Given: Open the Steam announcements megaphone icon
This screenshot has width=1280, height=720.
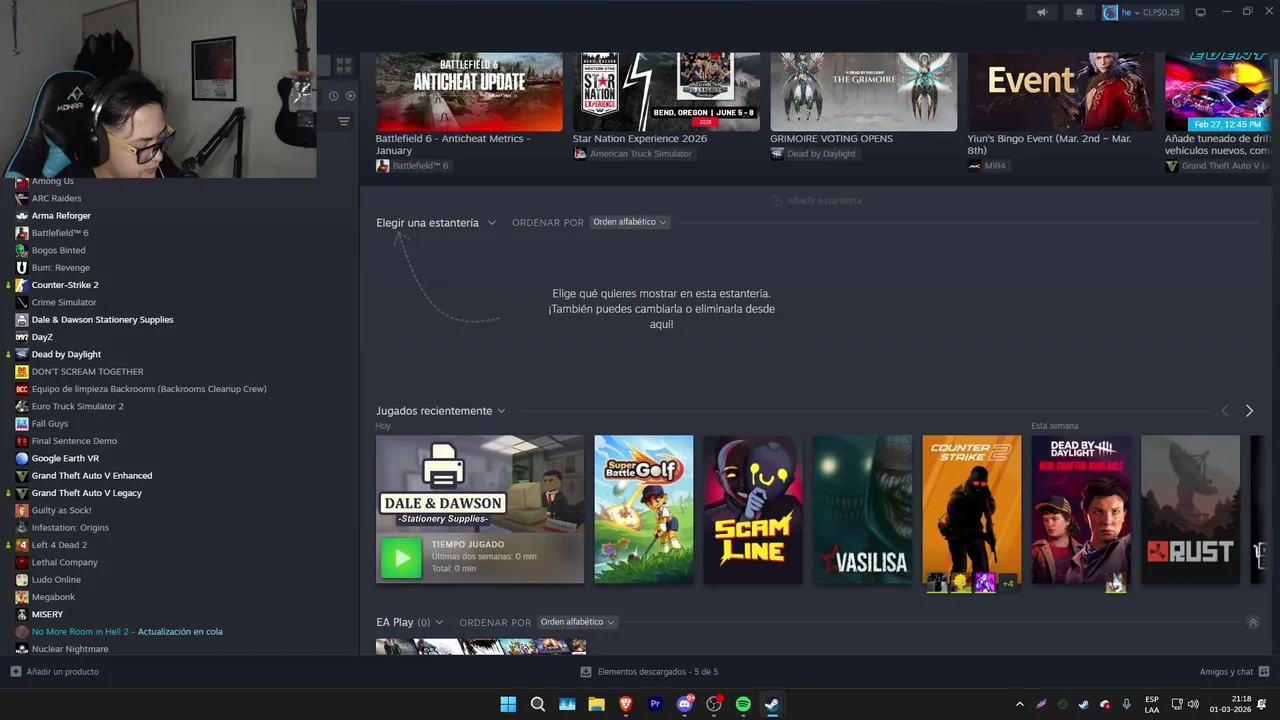Looking at the screenshot, I should (1042, 12).
